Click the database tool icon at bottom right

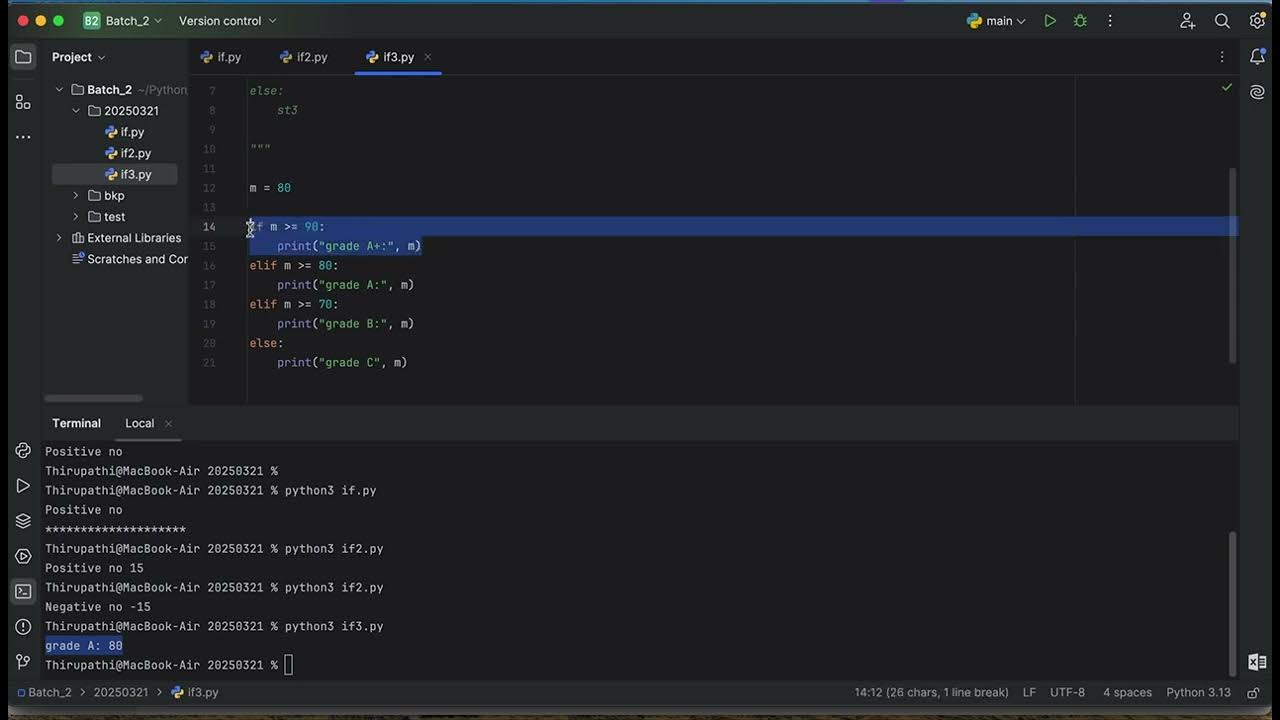(1258, 662)
